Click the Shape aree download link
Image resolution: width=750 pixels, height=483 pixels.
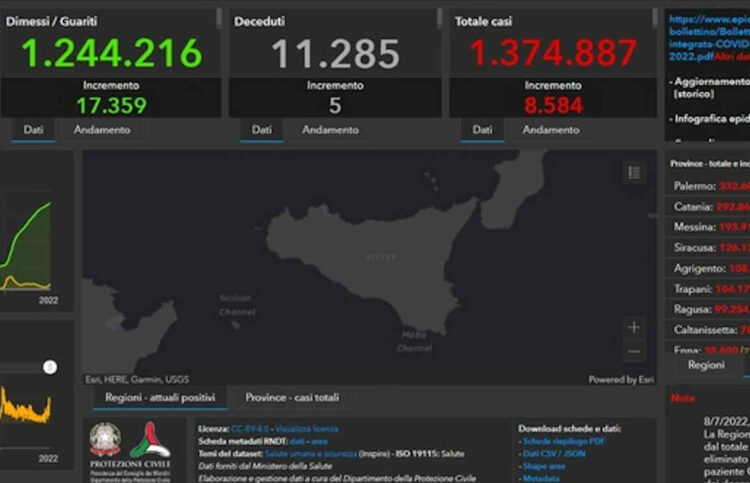click(544, 466)
